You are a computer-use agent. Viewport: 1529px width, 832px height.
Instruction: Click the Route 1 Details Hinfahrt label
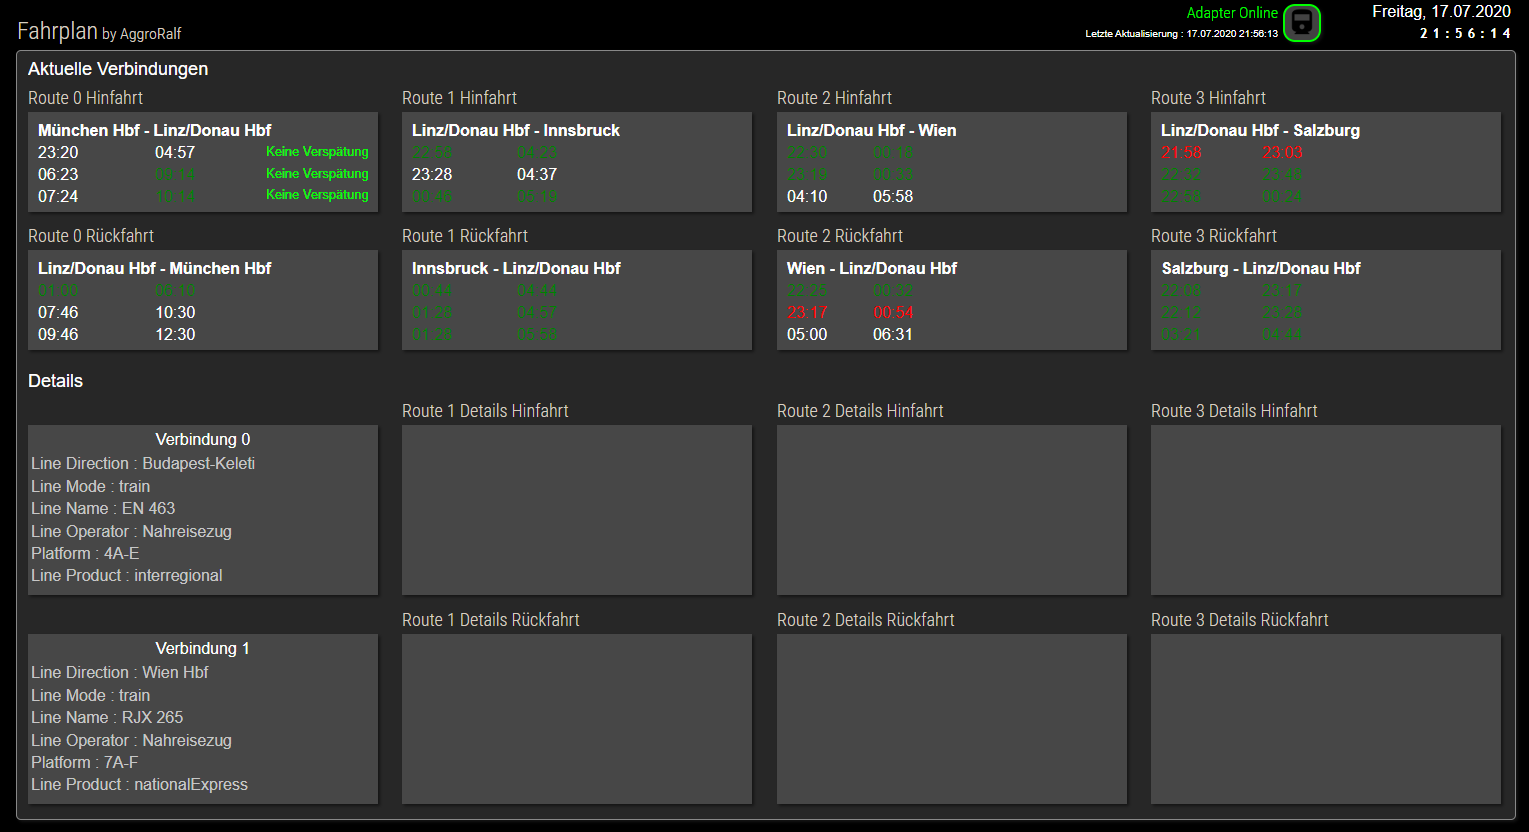[485, 411]
